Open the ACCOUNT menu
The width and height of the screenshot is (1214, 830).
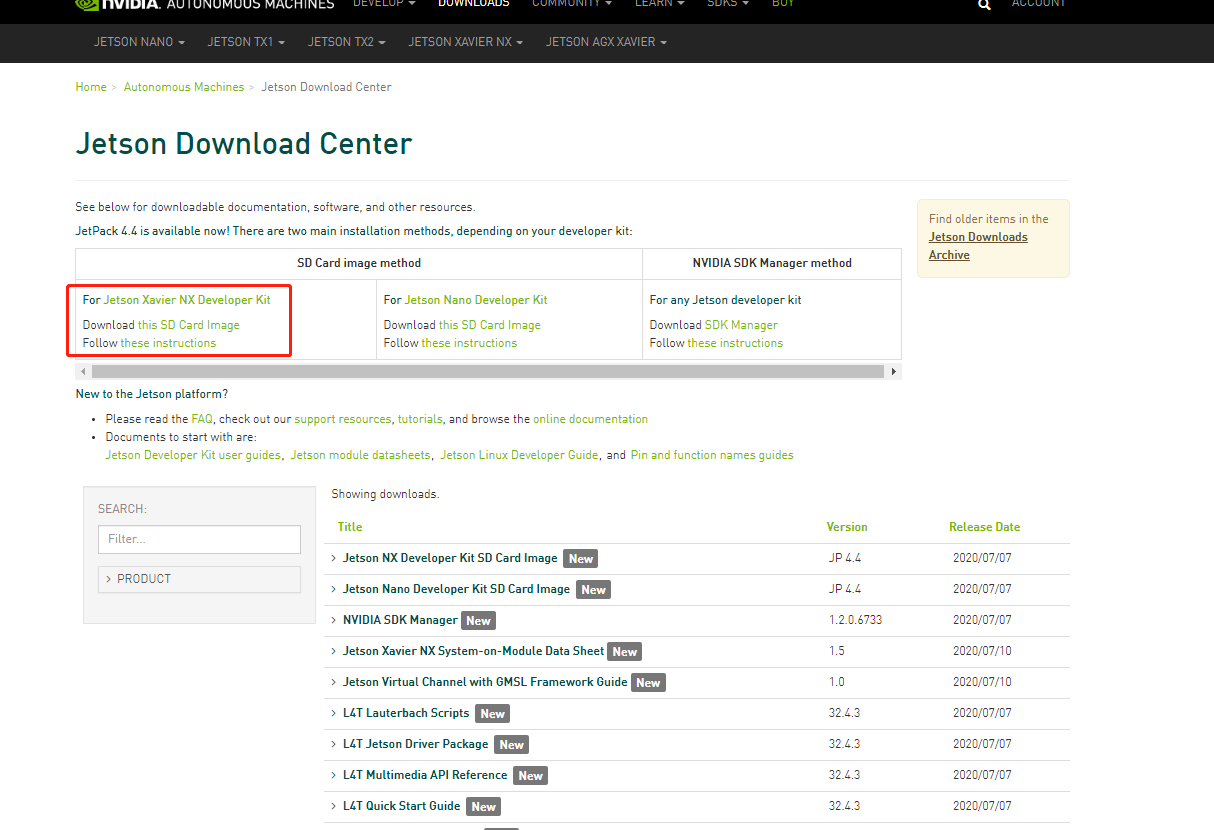(x=1039, y=4)
